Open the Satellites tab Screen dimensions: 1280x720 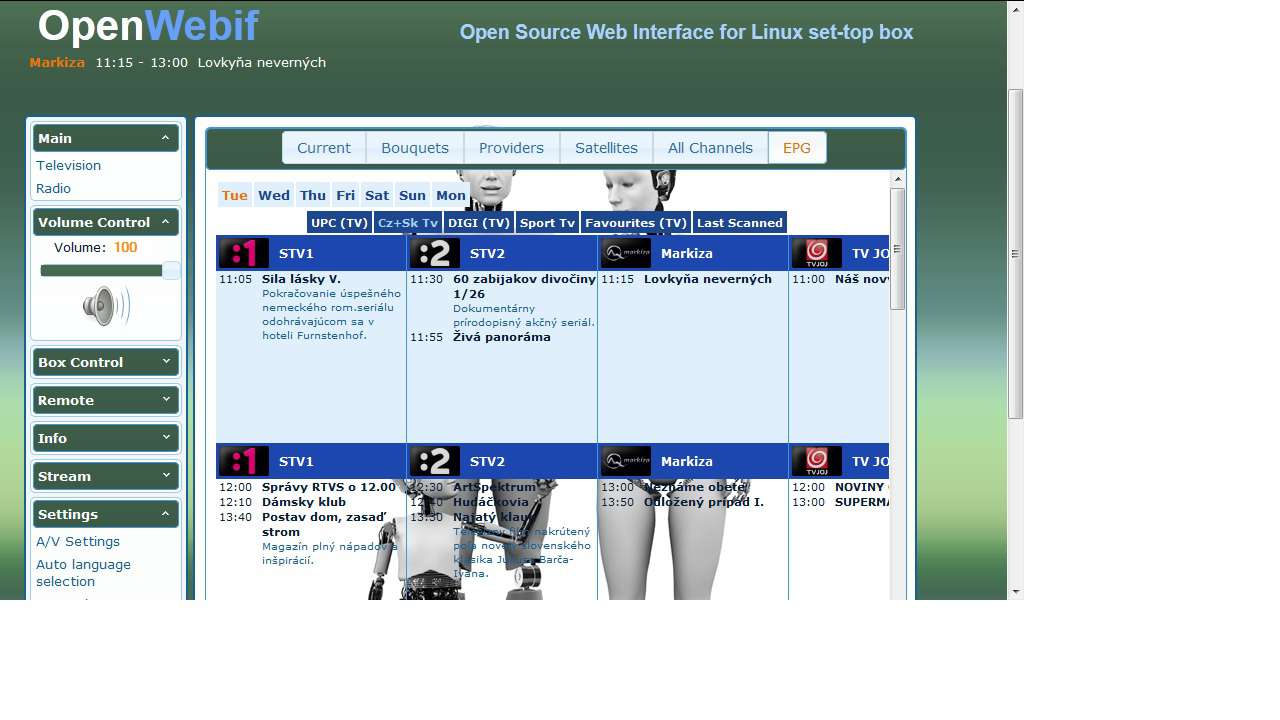click(606, 148)
